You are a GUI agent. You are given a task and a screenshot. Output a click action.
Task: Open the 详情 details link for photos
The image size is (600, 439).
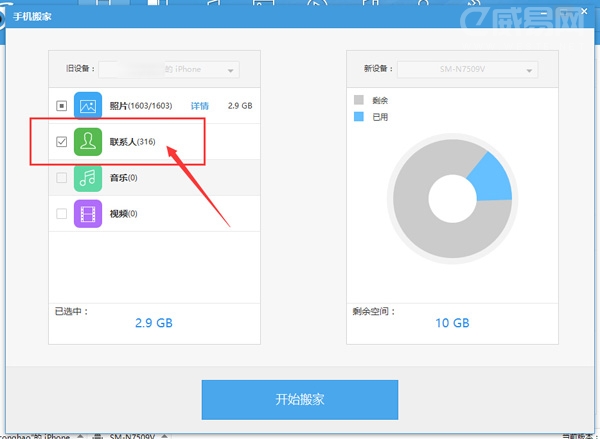click(x=199, y=105)
